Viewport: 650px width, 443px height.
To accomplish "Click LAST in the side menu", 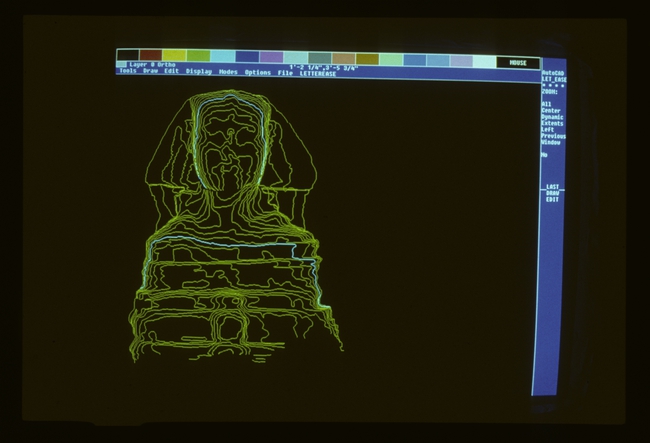I will pyautogui.click(x=552, y=187).
